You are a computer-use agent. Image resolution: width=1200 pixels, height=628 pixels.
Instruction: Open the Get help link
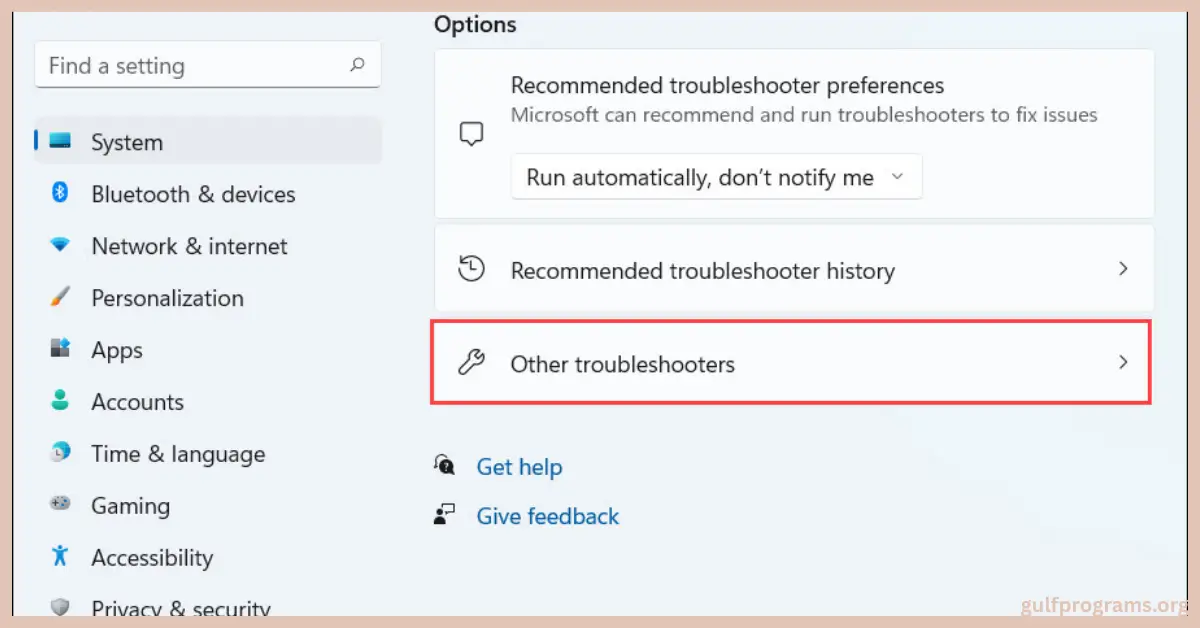tap(519, 467)
